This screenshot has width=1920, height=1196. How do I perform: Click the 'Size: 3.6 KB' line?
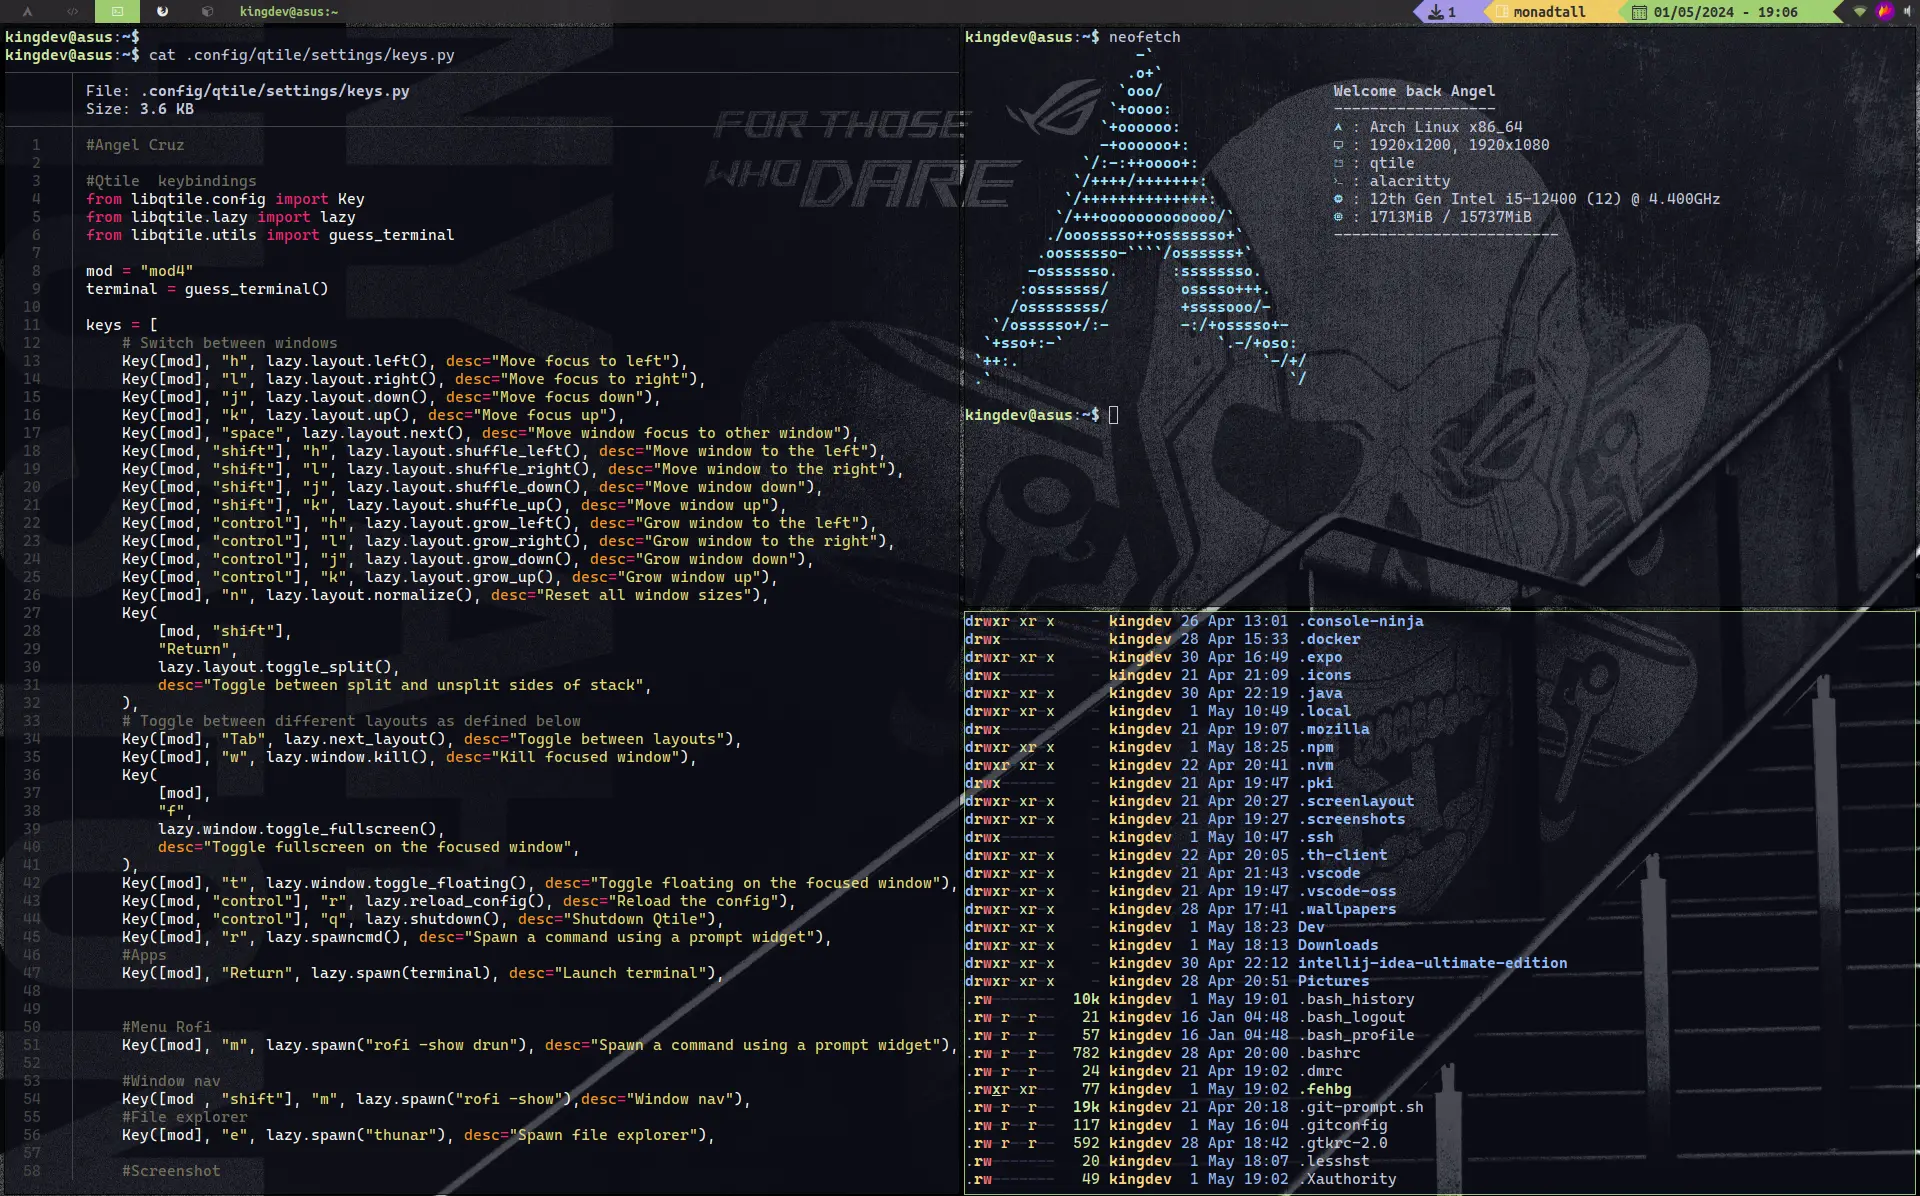pyautogui.click(x=139, y=109)
